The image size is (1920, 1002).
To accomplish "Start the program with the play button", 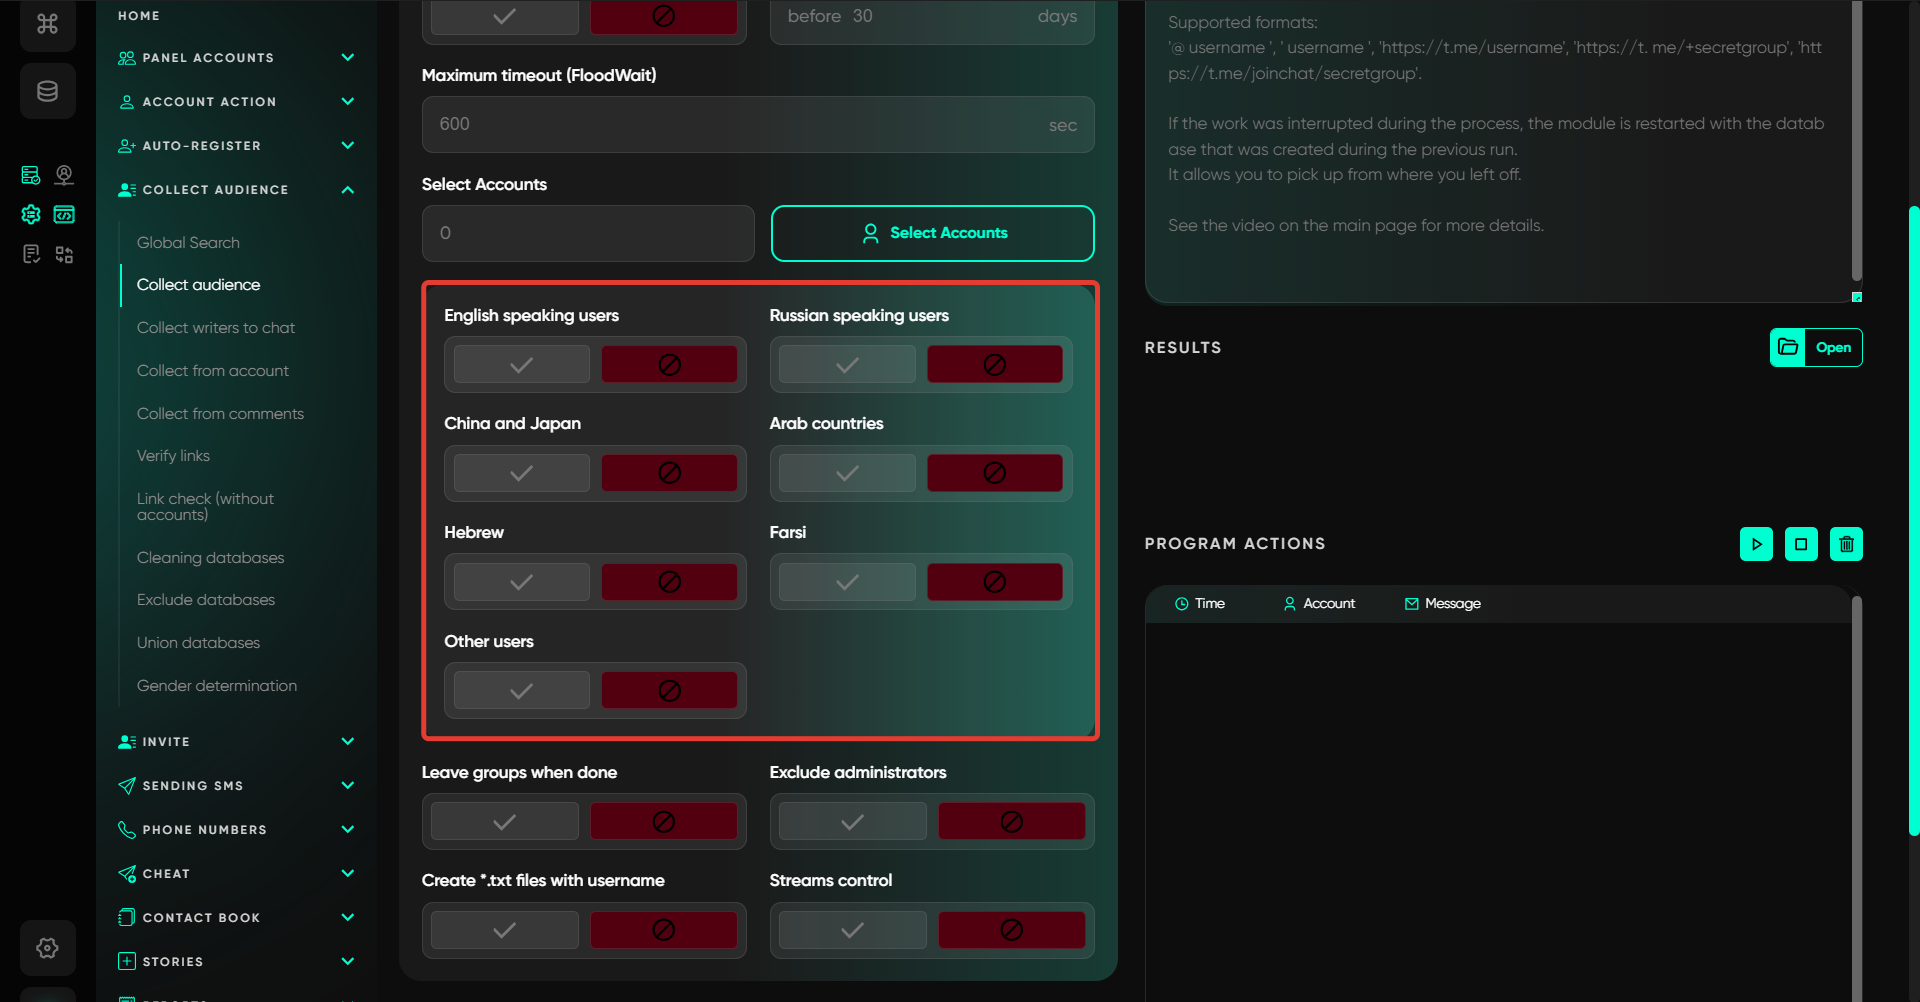I will point(1756,544).
